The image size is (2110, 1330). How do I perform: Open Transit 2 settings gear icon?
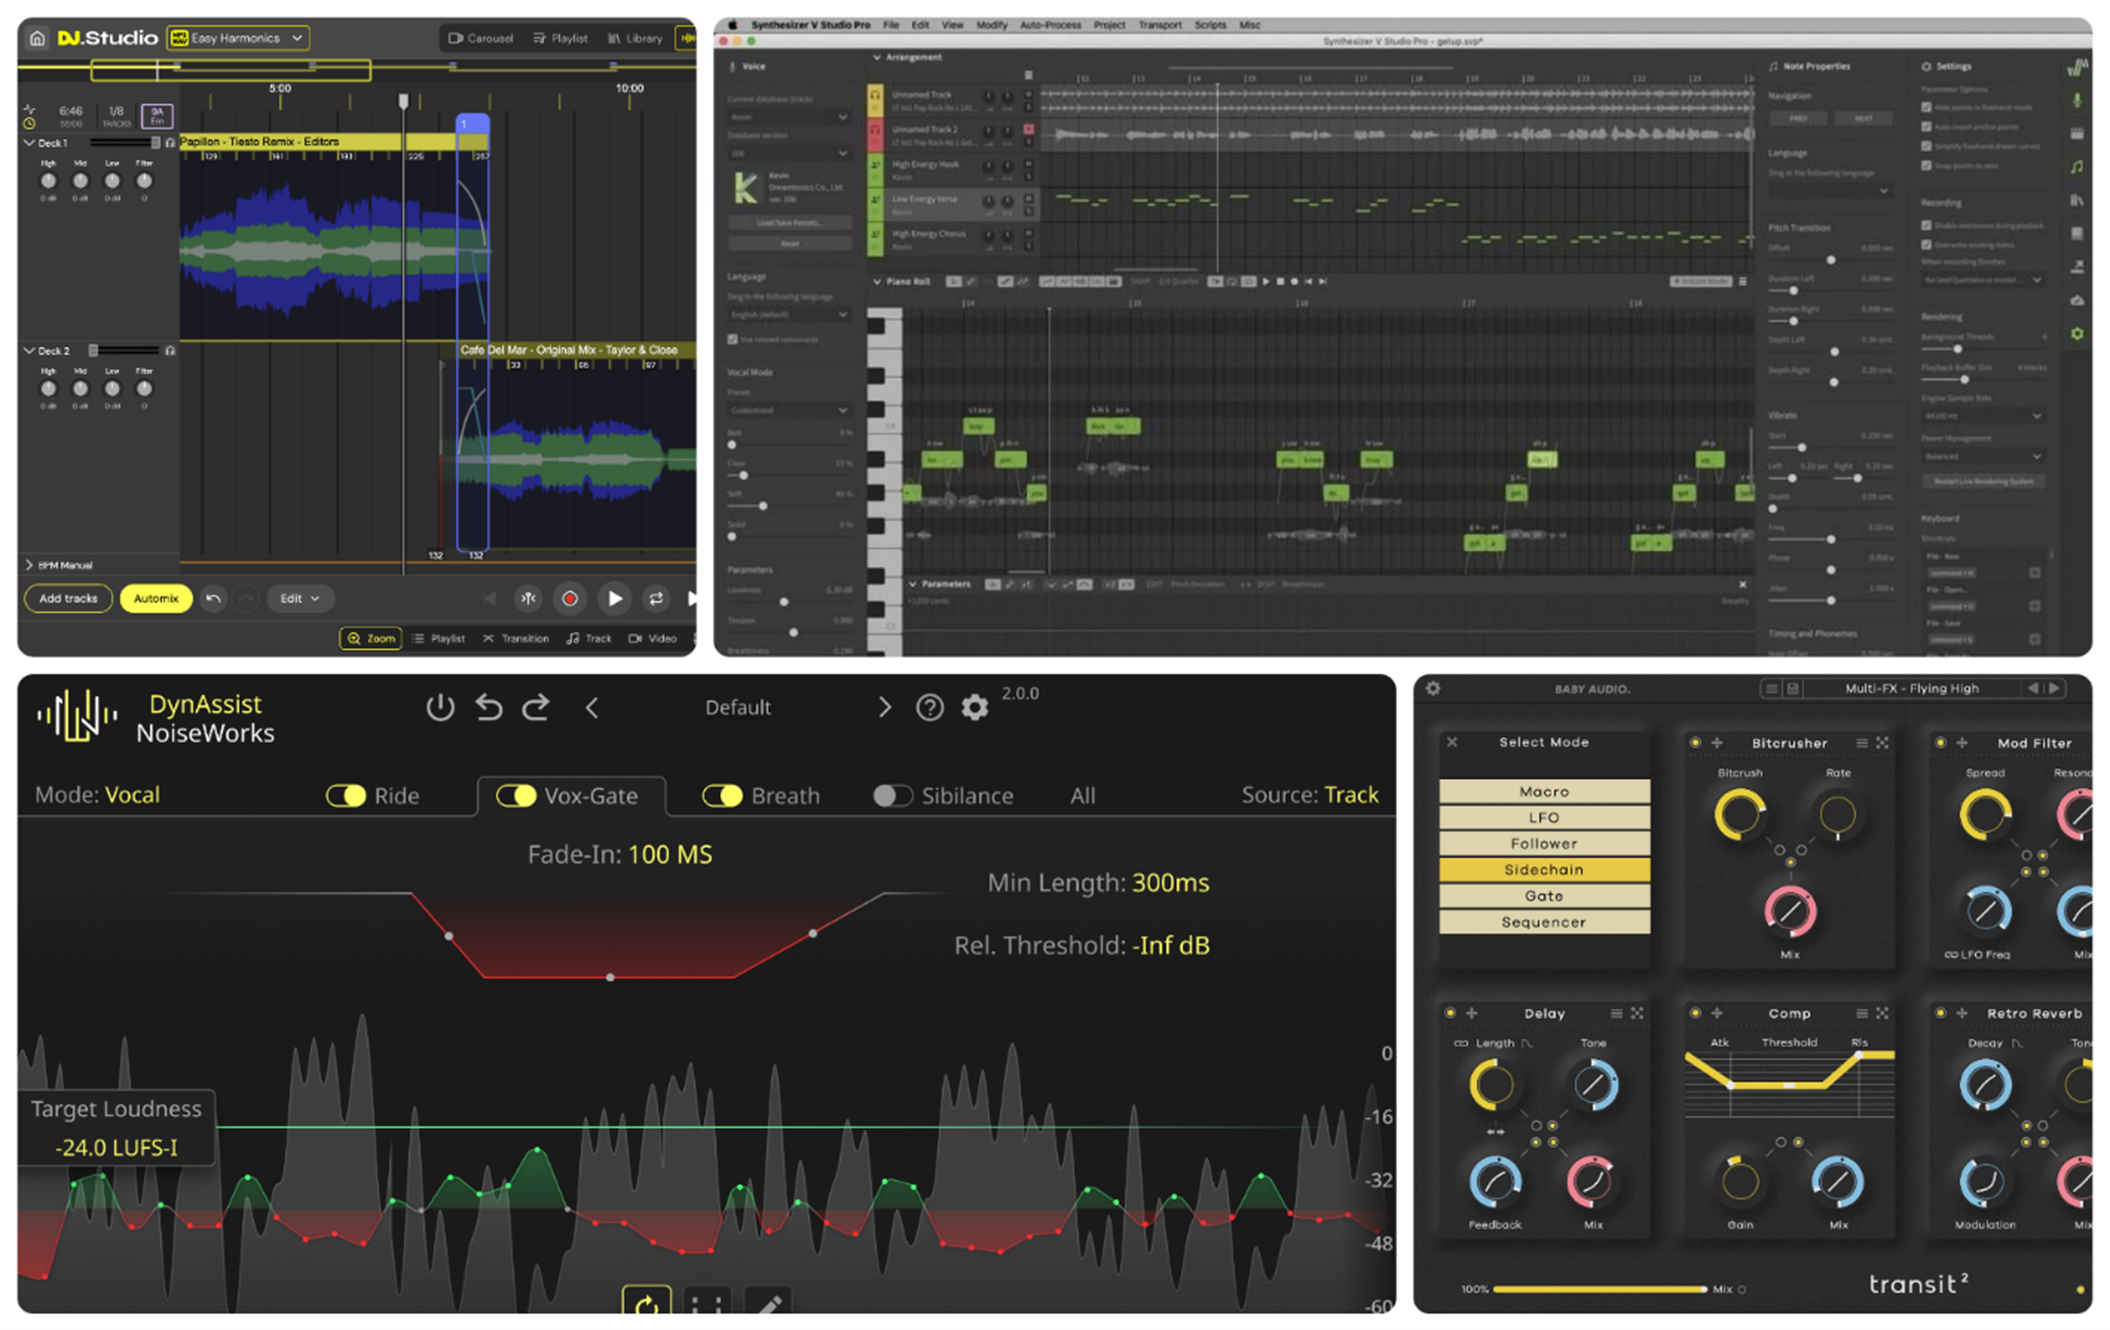point(1433,689)
